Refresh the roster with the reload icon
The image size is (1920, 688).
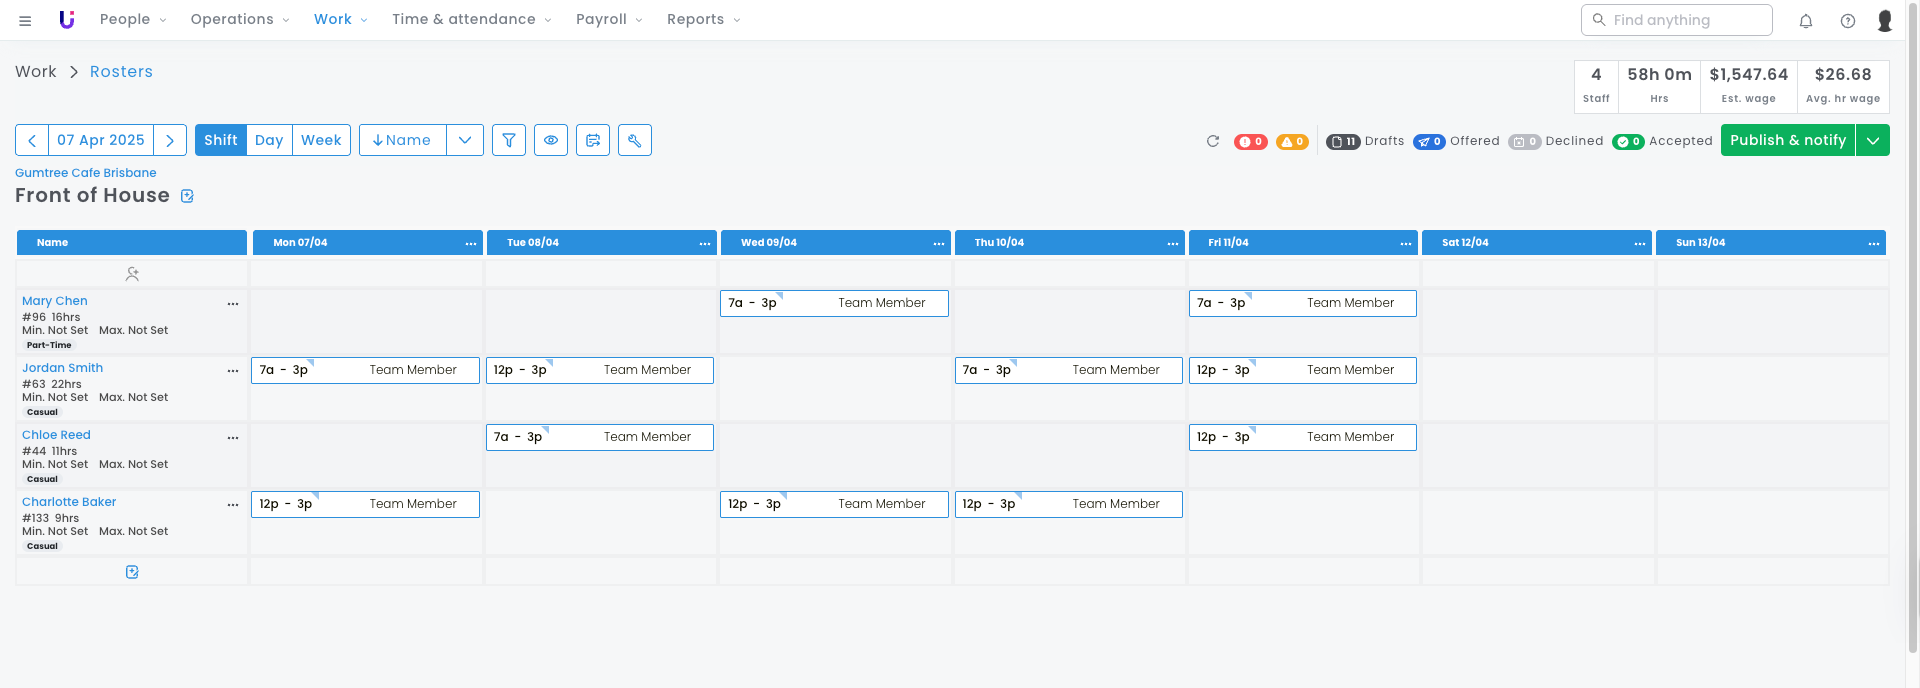click(x=1213, y=141)
